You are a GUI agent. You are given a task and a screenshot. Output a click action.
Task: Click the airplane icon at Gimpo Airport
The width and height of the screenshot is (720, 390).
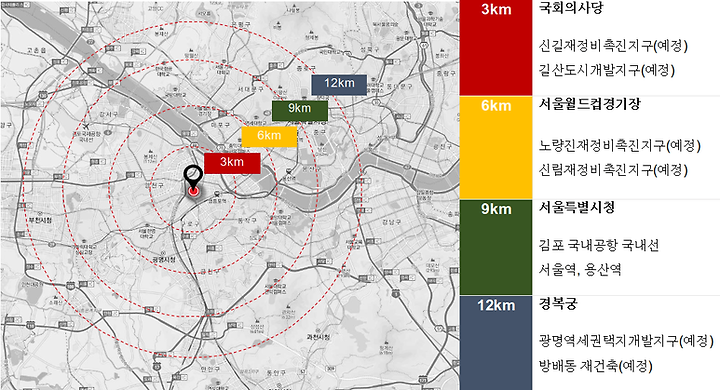click(x=85, y=125)
